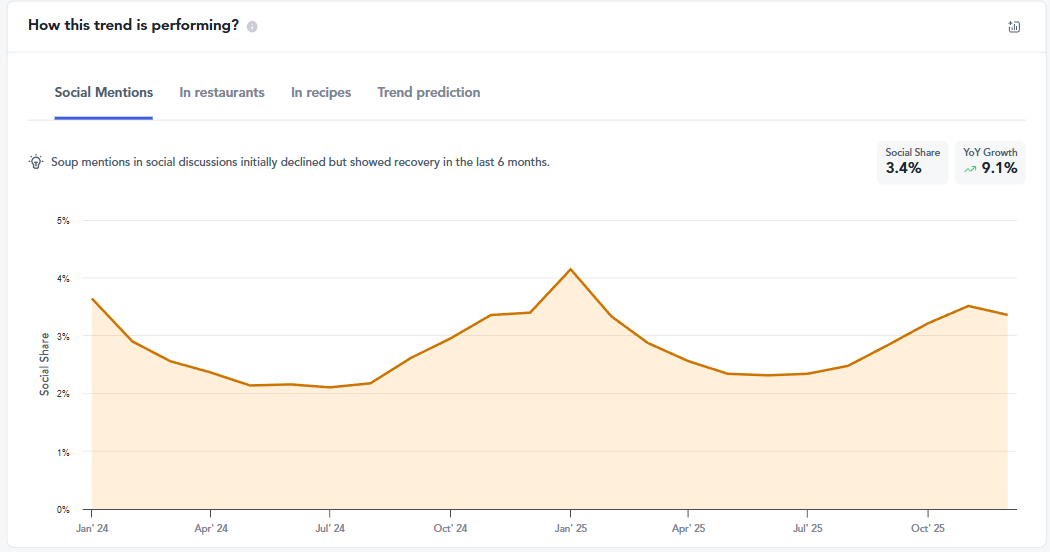
Task: Select the In recipes tab
Action: (321, 92)
